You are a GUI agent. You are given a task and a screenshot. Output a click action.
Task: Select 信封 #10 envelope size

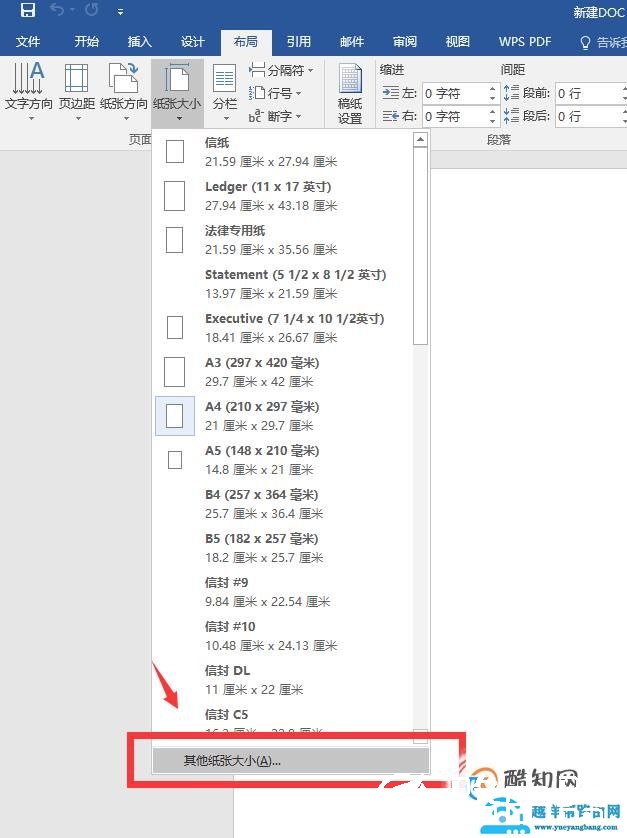pos(282,635)
